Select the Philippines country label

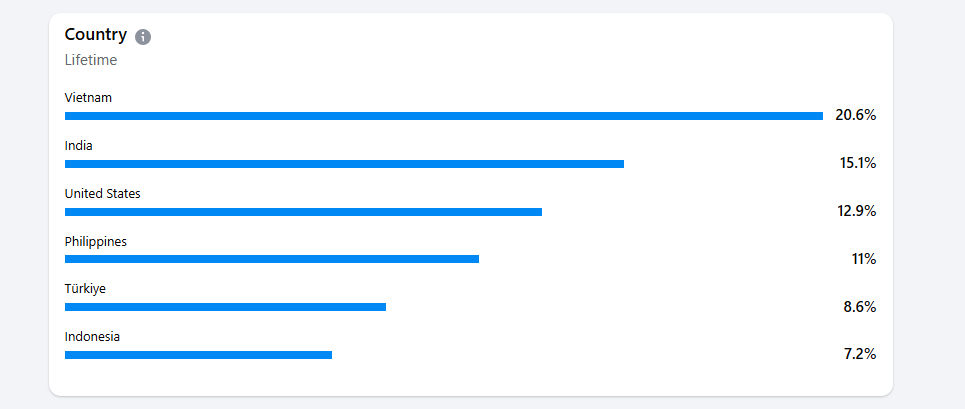96,241
